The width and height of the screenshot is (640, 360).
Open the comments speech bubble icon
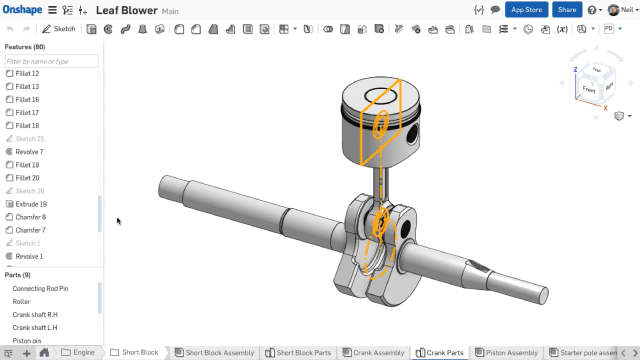(x=495, y=10)
